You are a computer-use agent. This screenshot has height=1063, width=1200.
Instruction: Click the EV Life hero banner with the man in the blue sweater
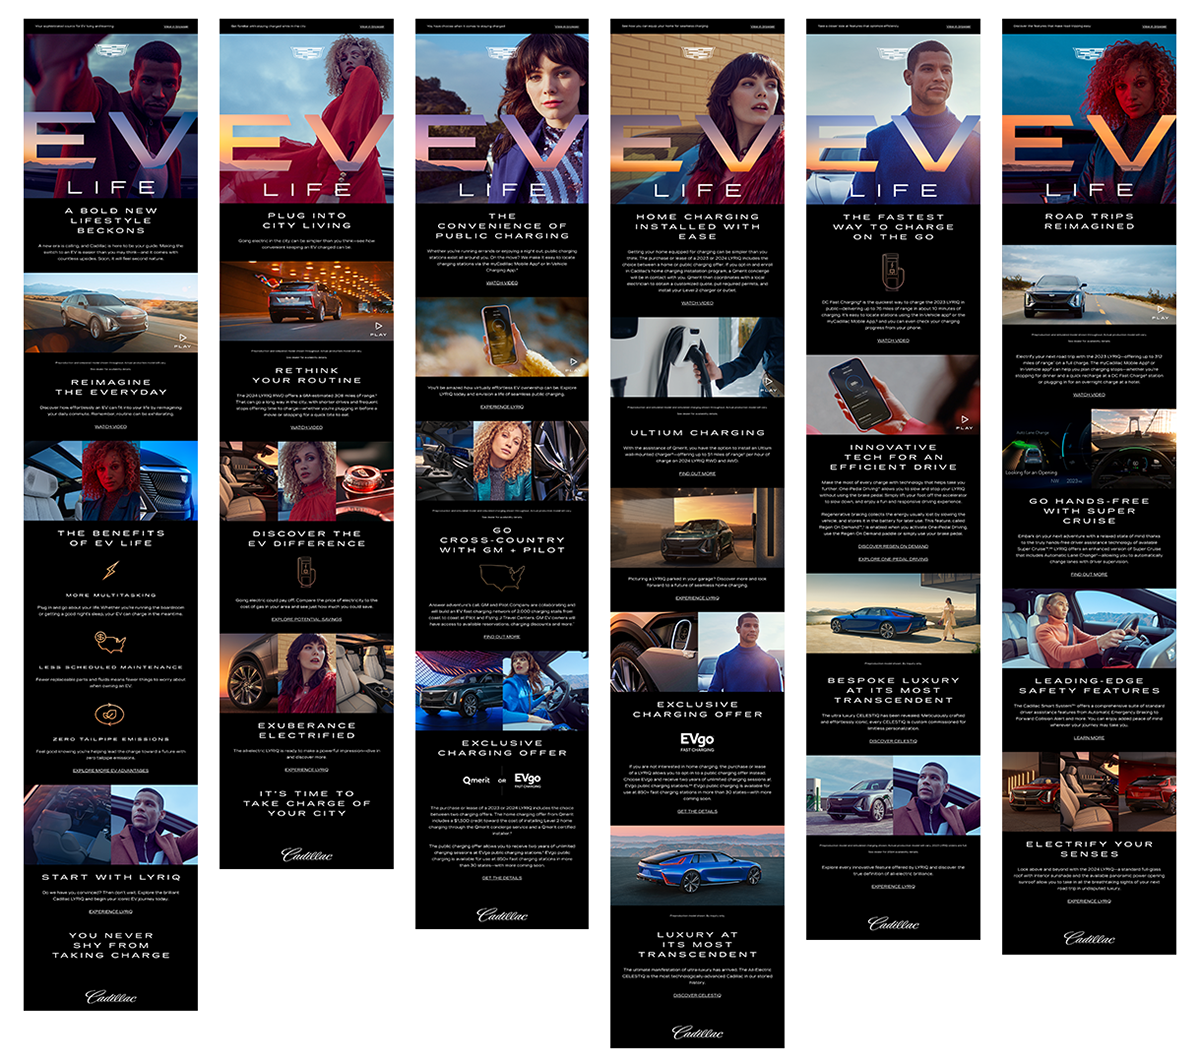(893, 120)
